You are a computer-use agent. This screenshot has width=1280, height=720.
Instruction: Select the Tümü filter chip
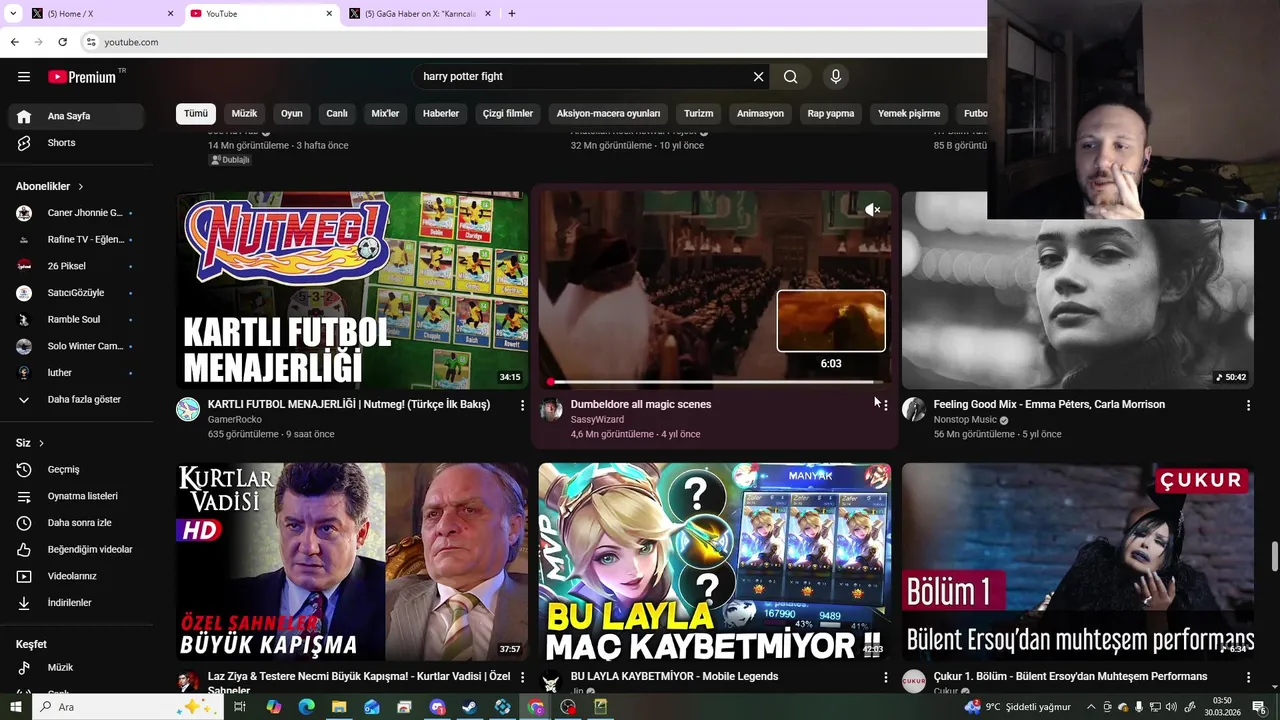(x=196, y=114)
